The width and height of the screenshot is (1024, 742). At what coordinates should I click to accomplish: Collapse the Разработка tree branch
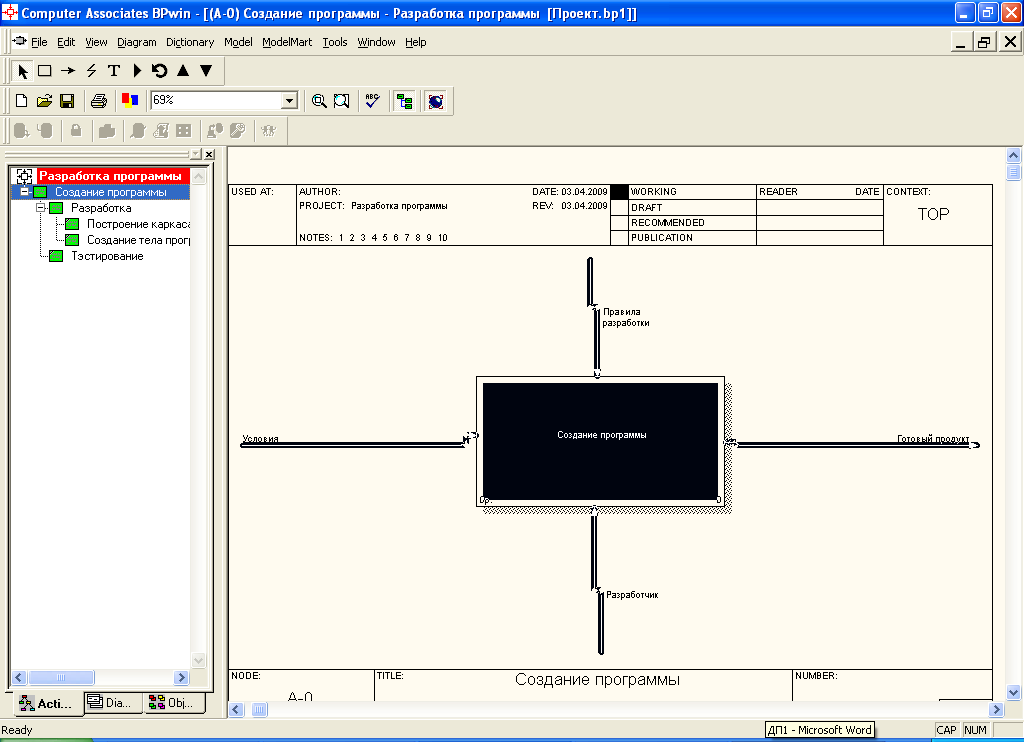click(40, 208)
